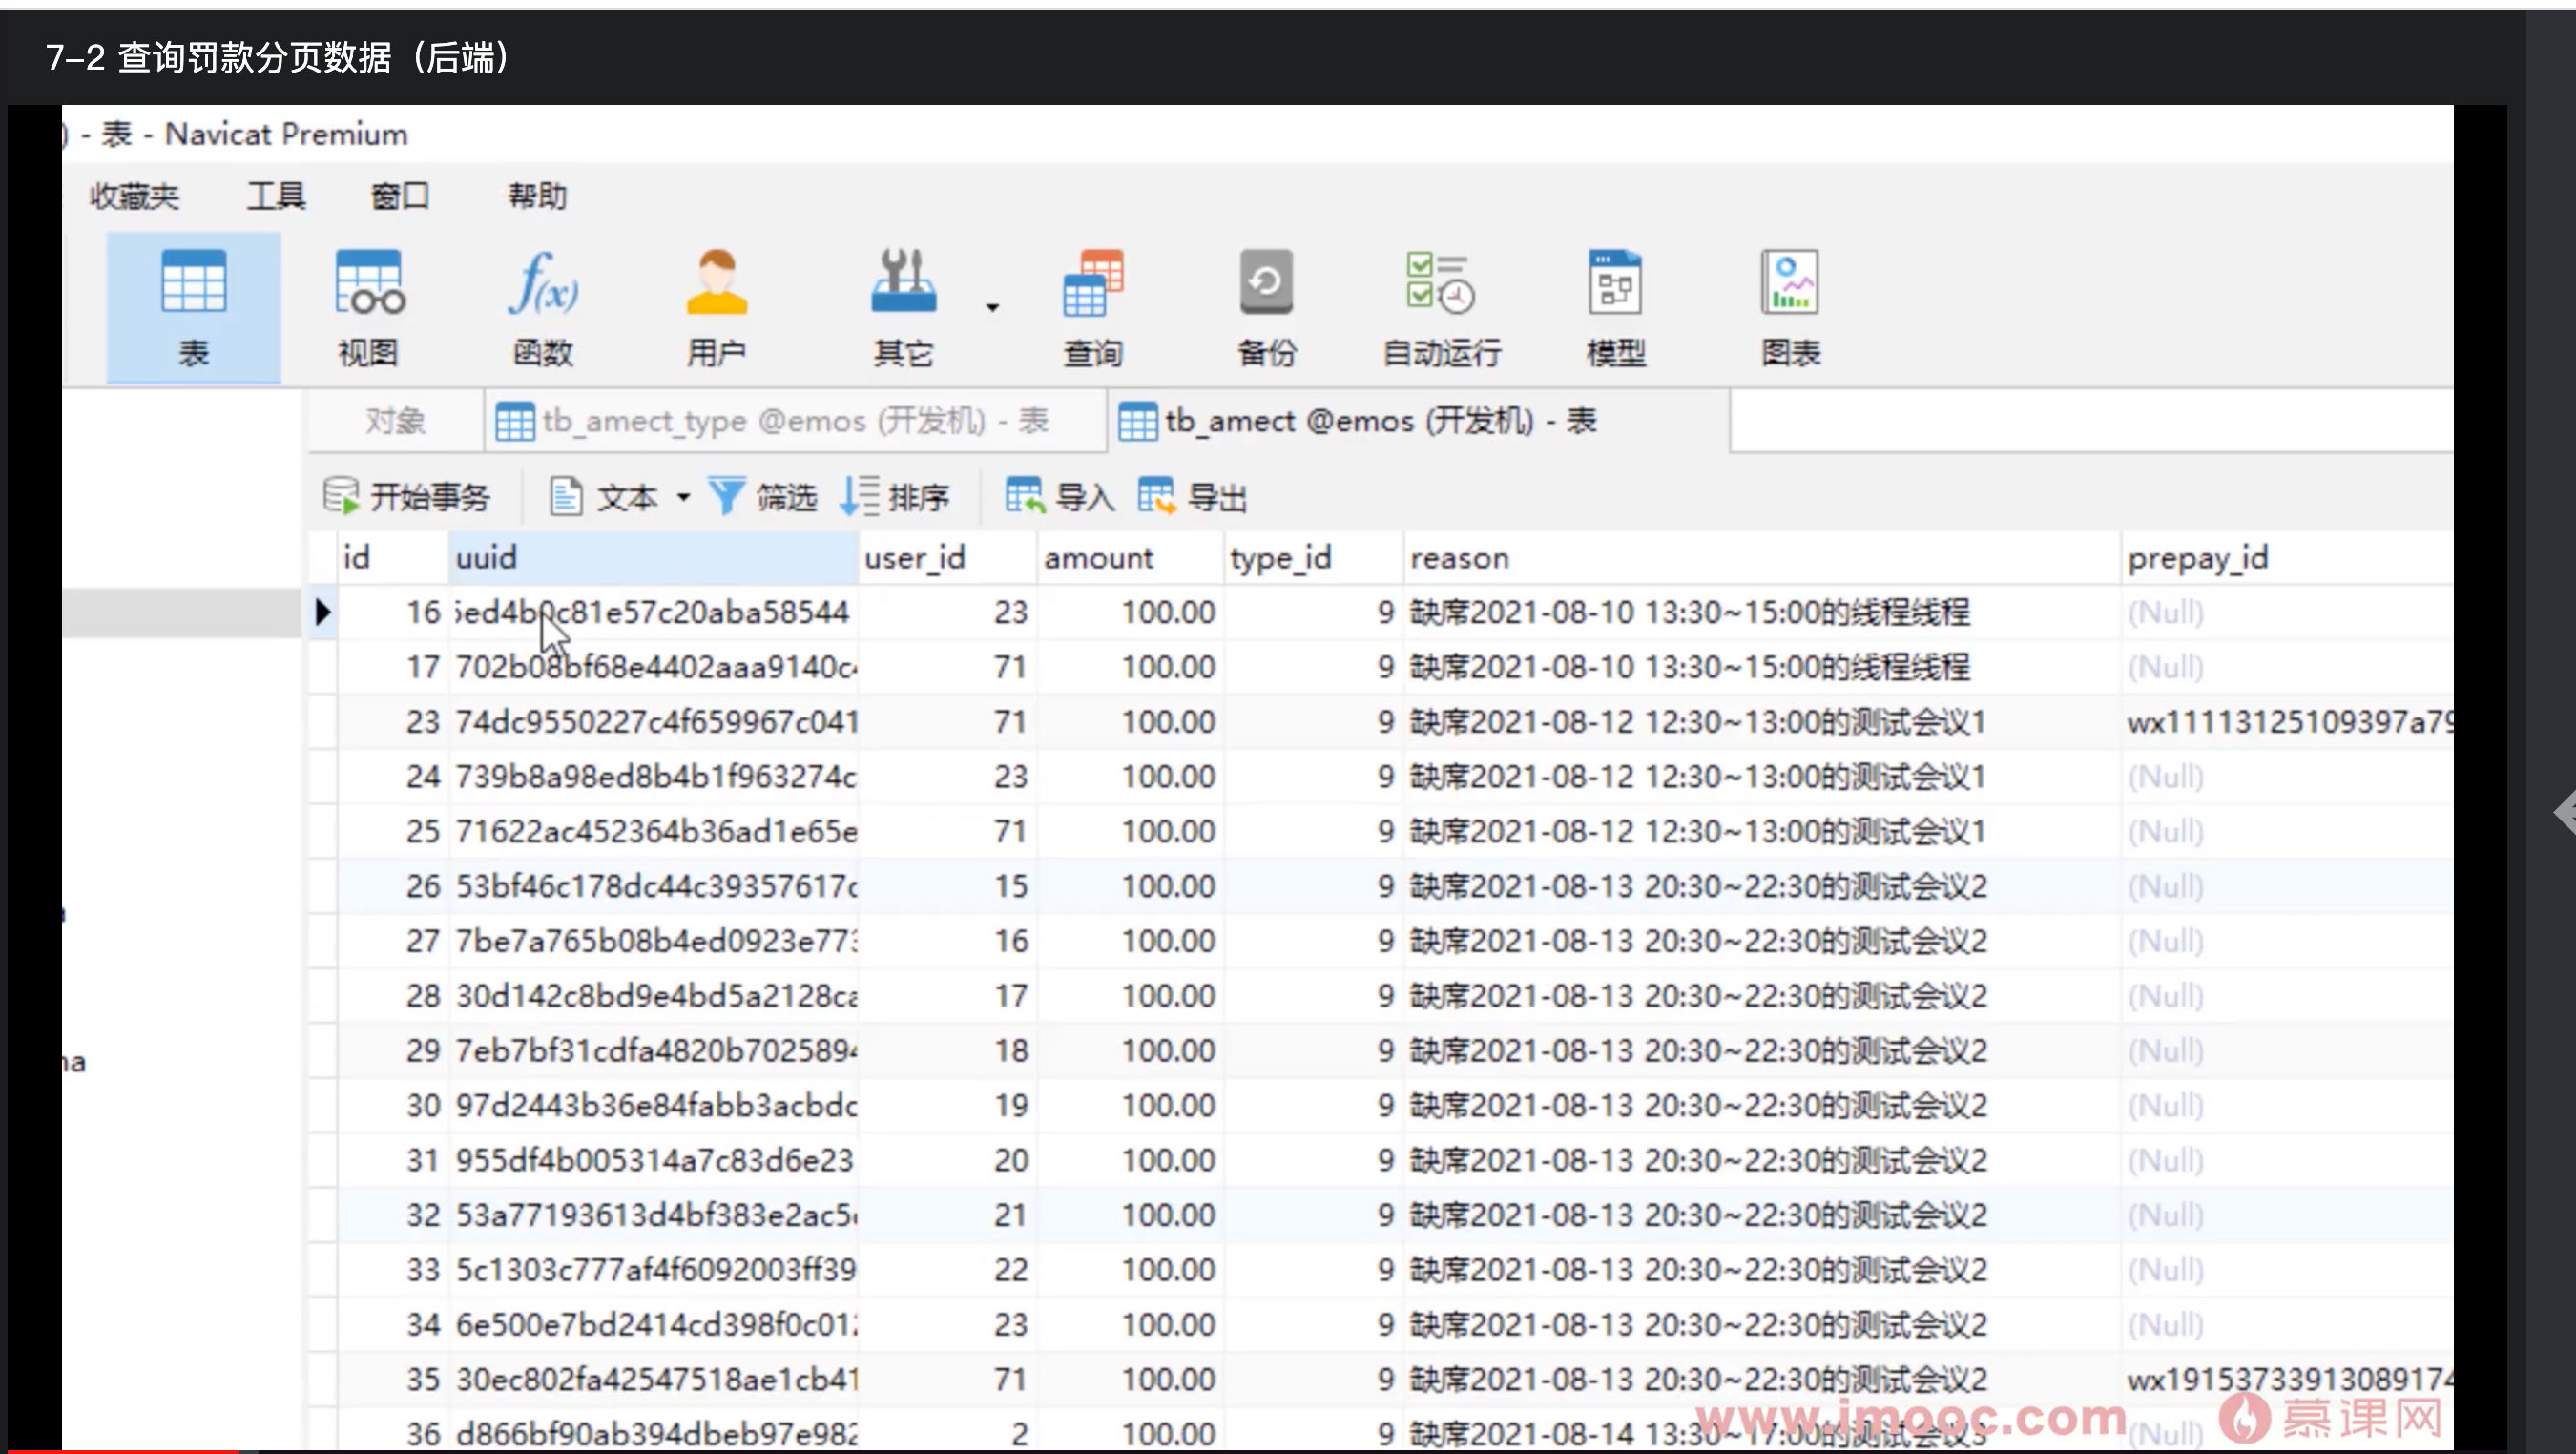Click the 导出 export button
Image resolution: width=2576 pixels, height=1454 pixels.
(x=1193, y=497)
